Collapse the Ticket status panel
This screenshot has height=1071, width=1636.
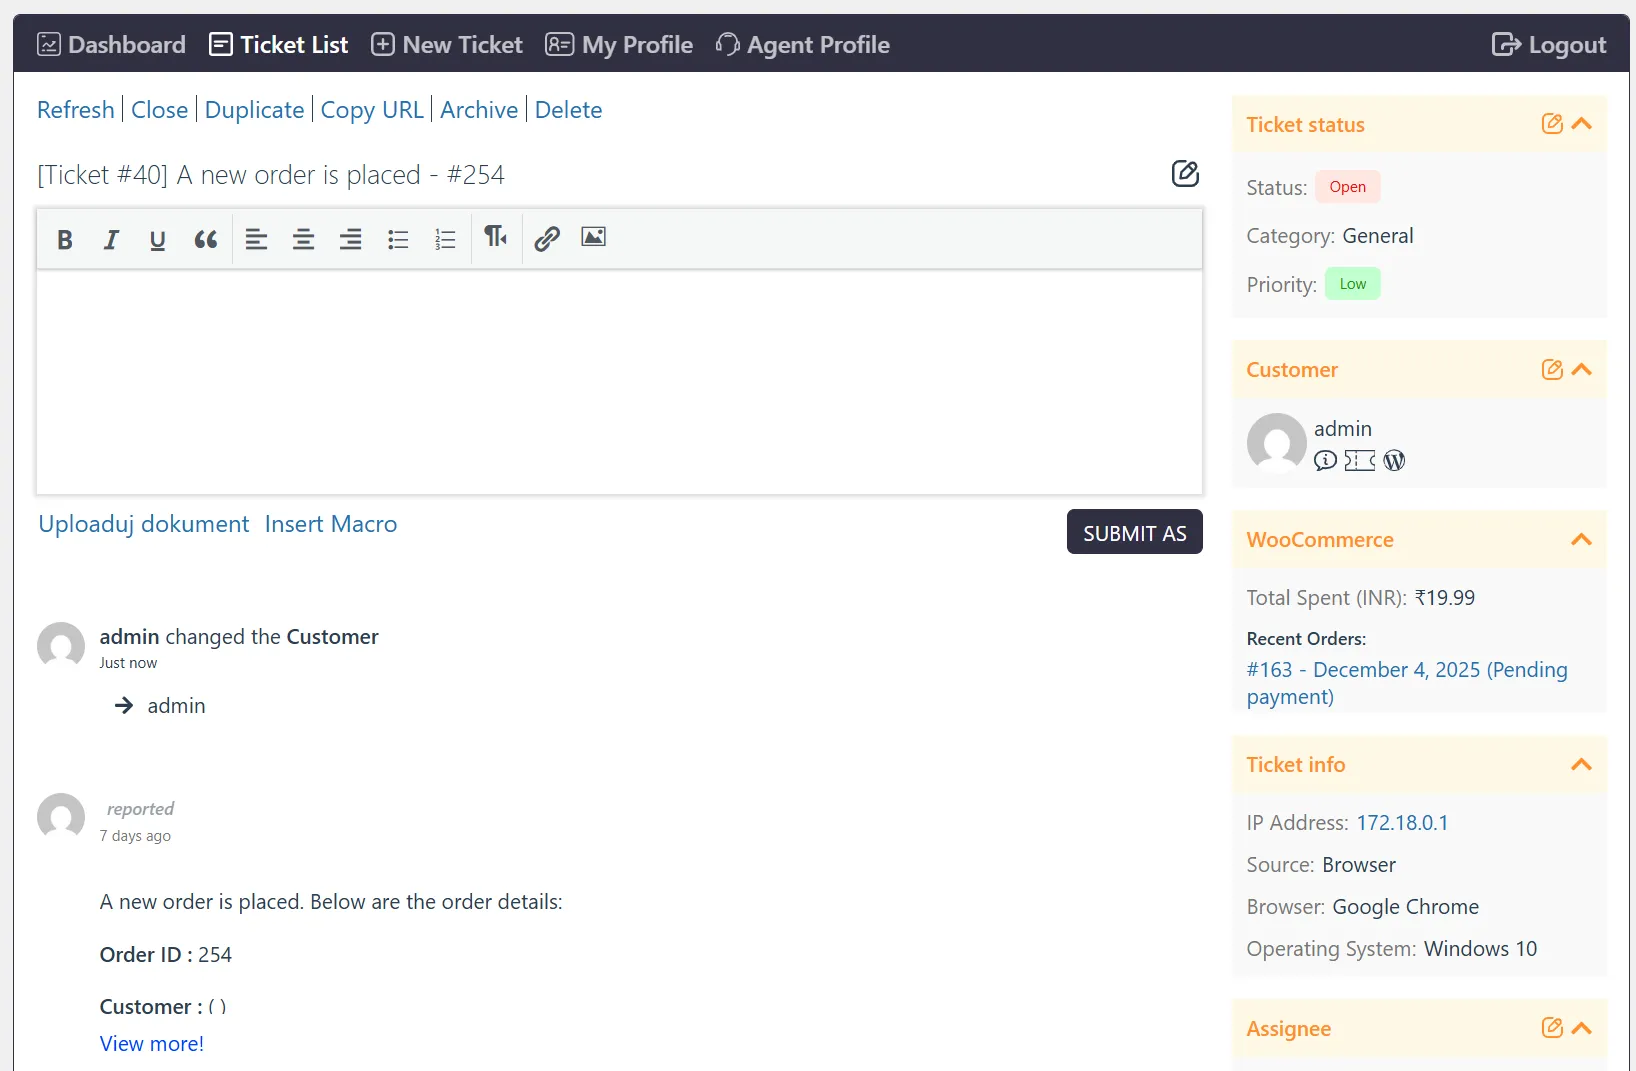[1582, 124]
